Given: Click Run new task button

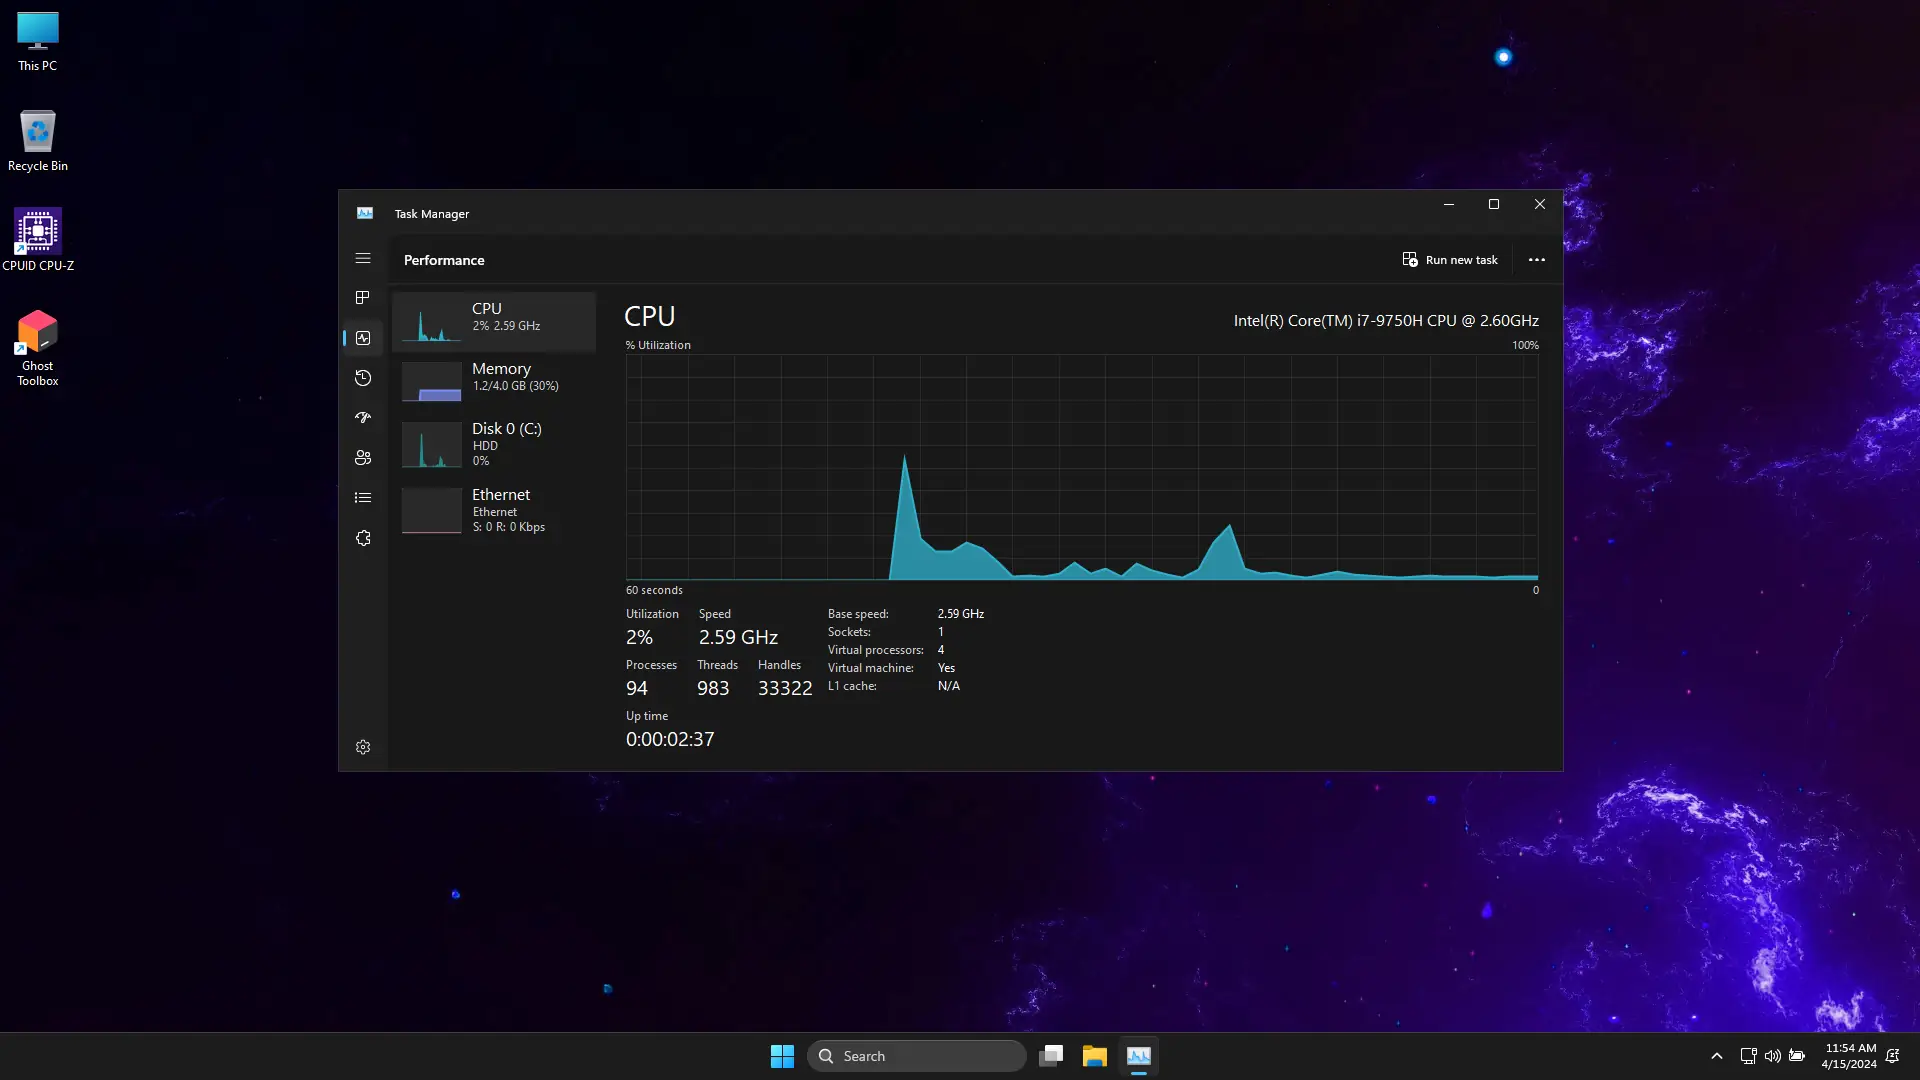Looking at the screenshot, I should pos(1450,260).
